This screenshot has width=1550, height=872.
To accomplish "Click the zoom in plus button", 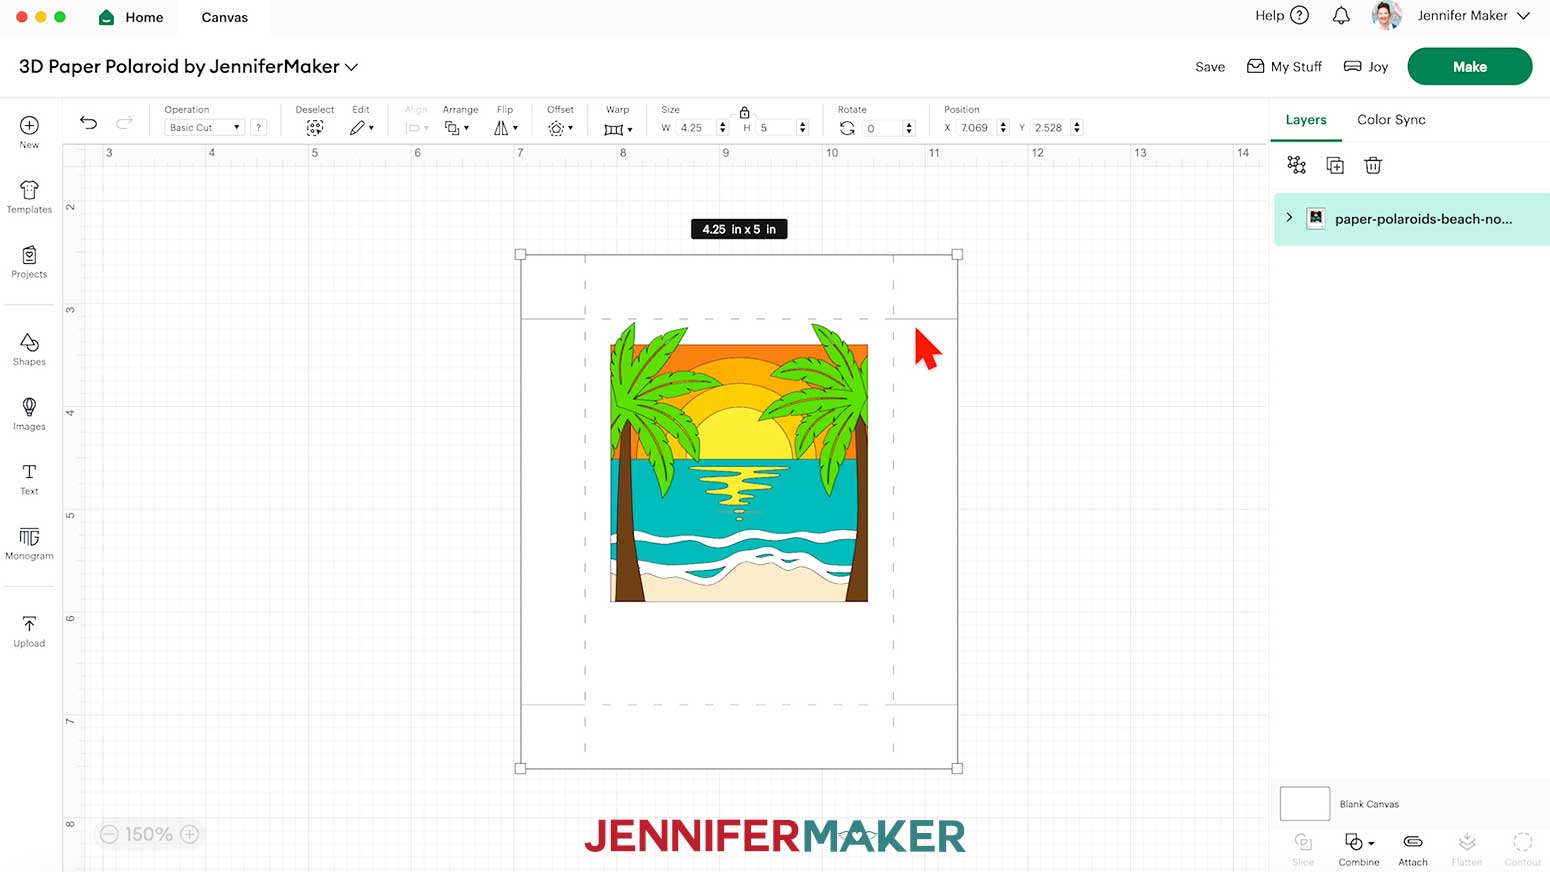I will tap(190, 834).
